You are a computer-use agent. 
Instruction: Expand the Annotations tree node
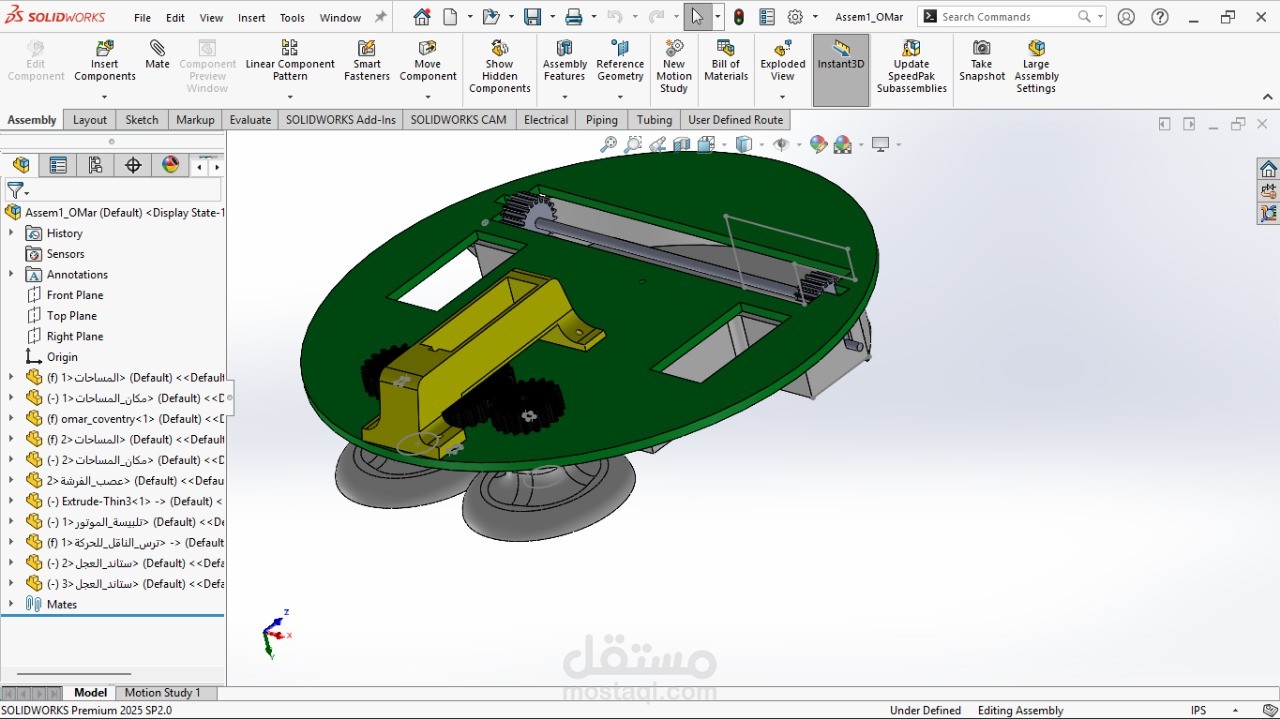(11, 274)
